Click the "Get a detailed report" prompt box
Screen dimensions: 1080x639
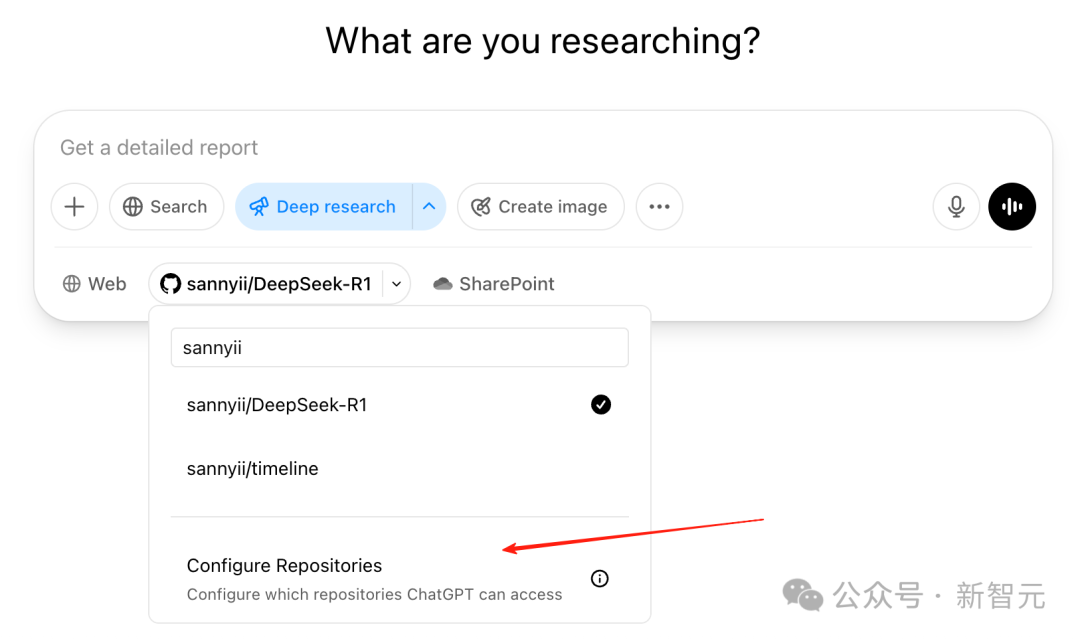click(x=400, y=148)
